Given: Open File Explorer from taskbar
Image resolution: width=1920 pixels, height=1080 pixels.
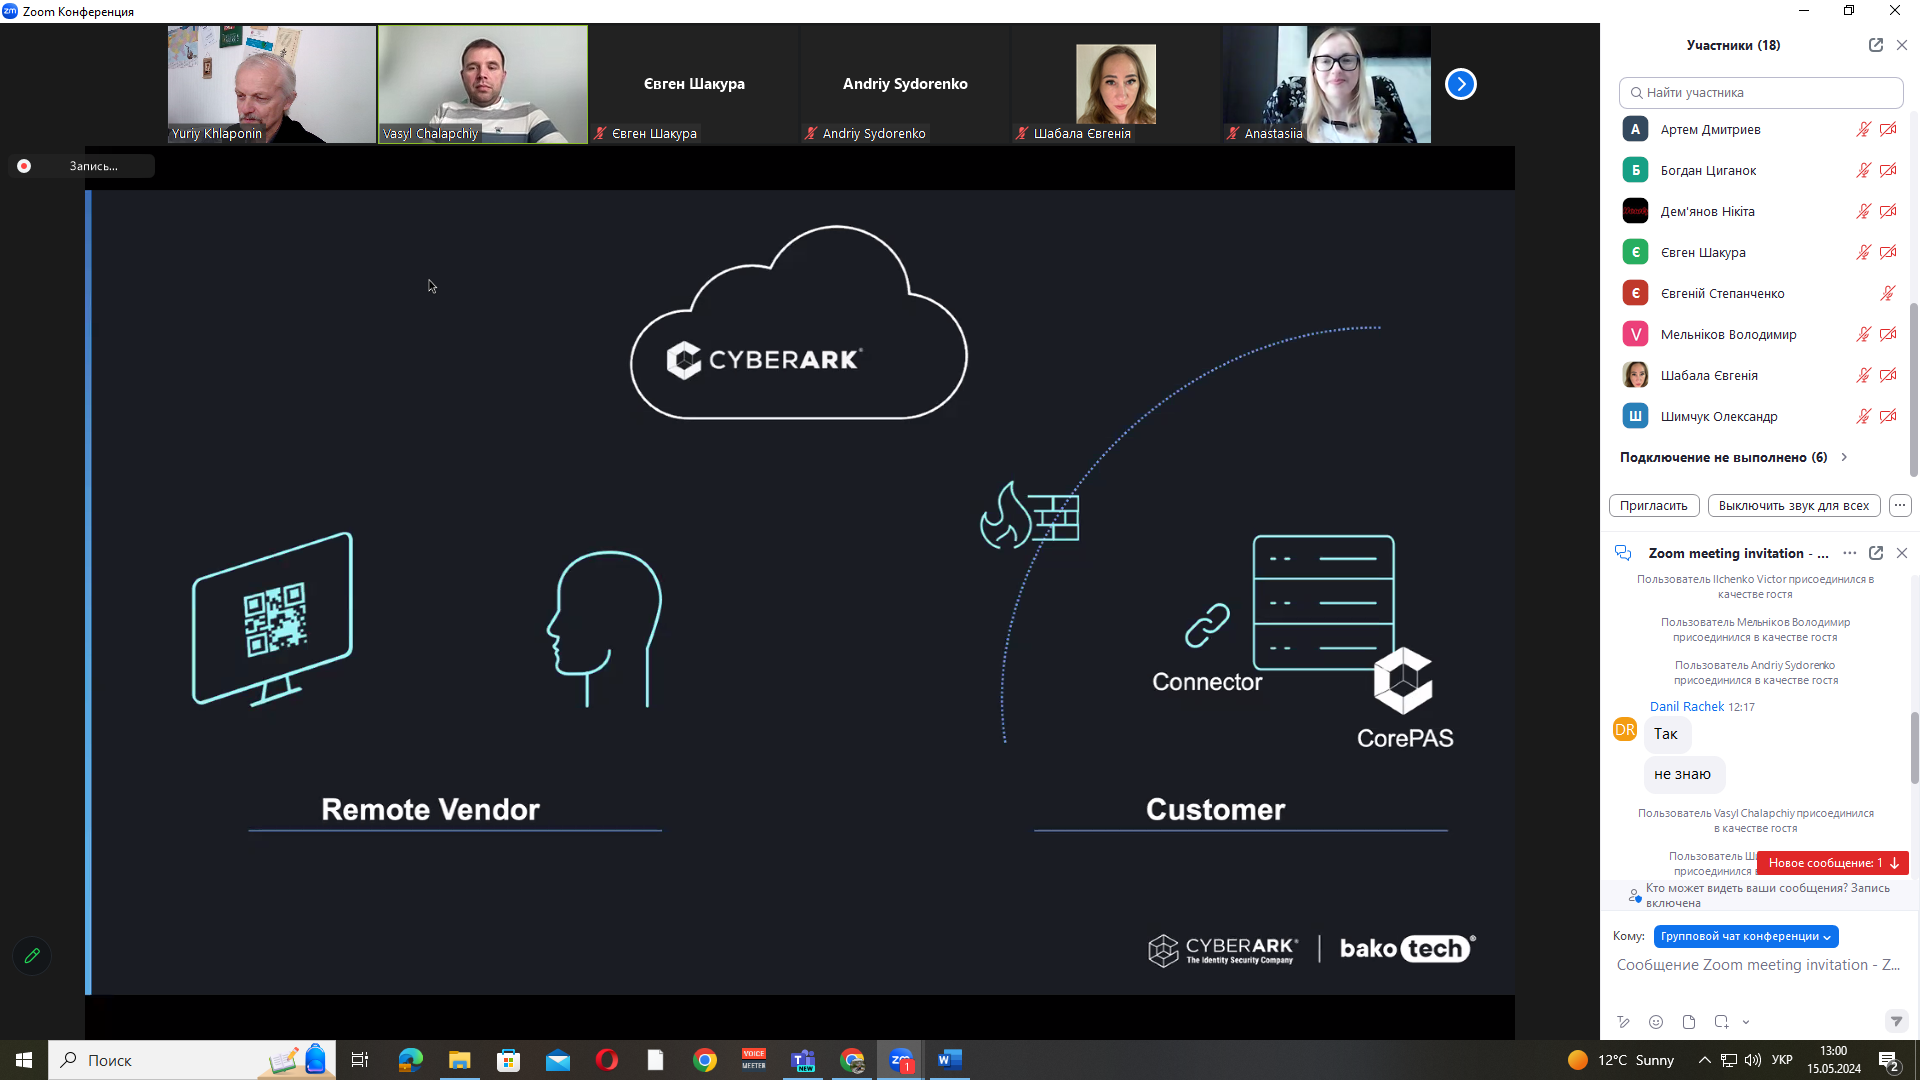Looking at the screenshot, I should point(459,1060).
